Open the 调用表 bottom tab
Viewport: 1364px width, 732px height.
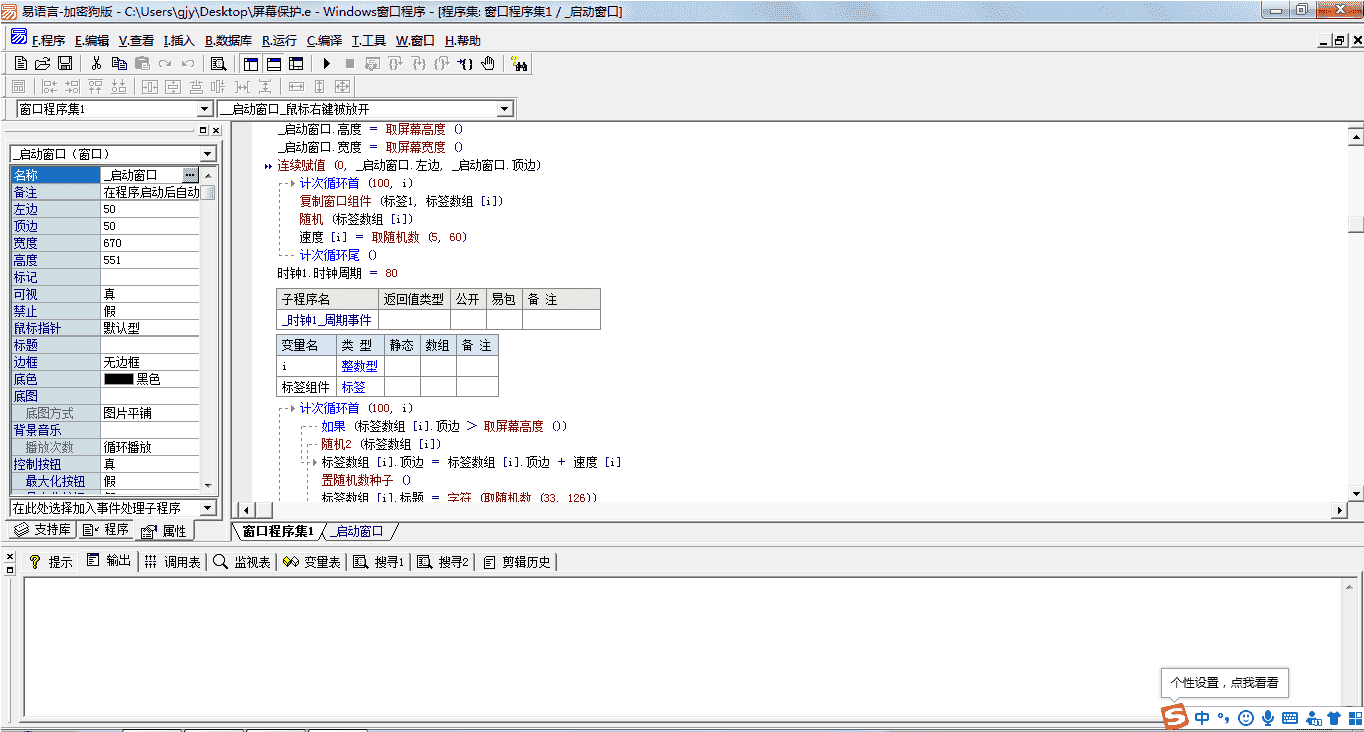click(x=172, y=562)
